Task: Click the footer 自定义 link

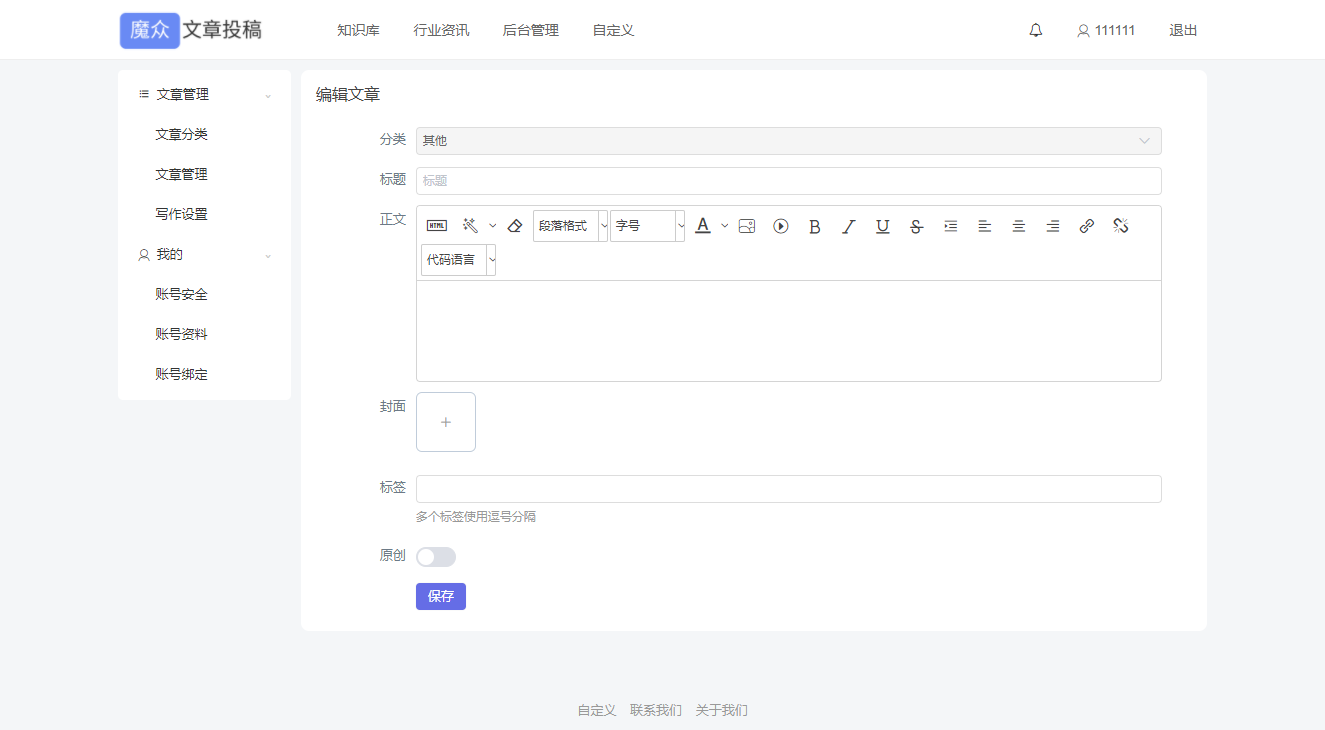Action: 597,711
